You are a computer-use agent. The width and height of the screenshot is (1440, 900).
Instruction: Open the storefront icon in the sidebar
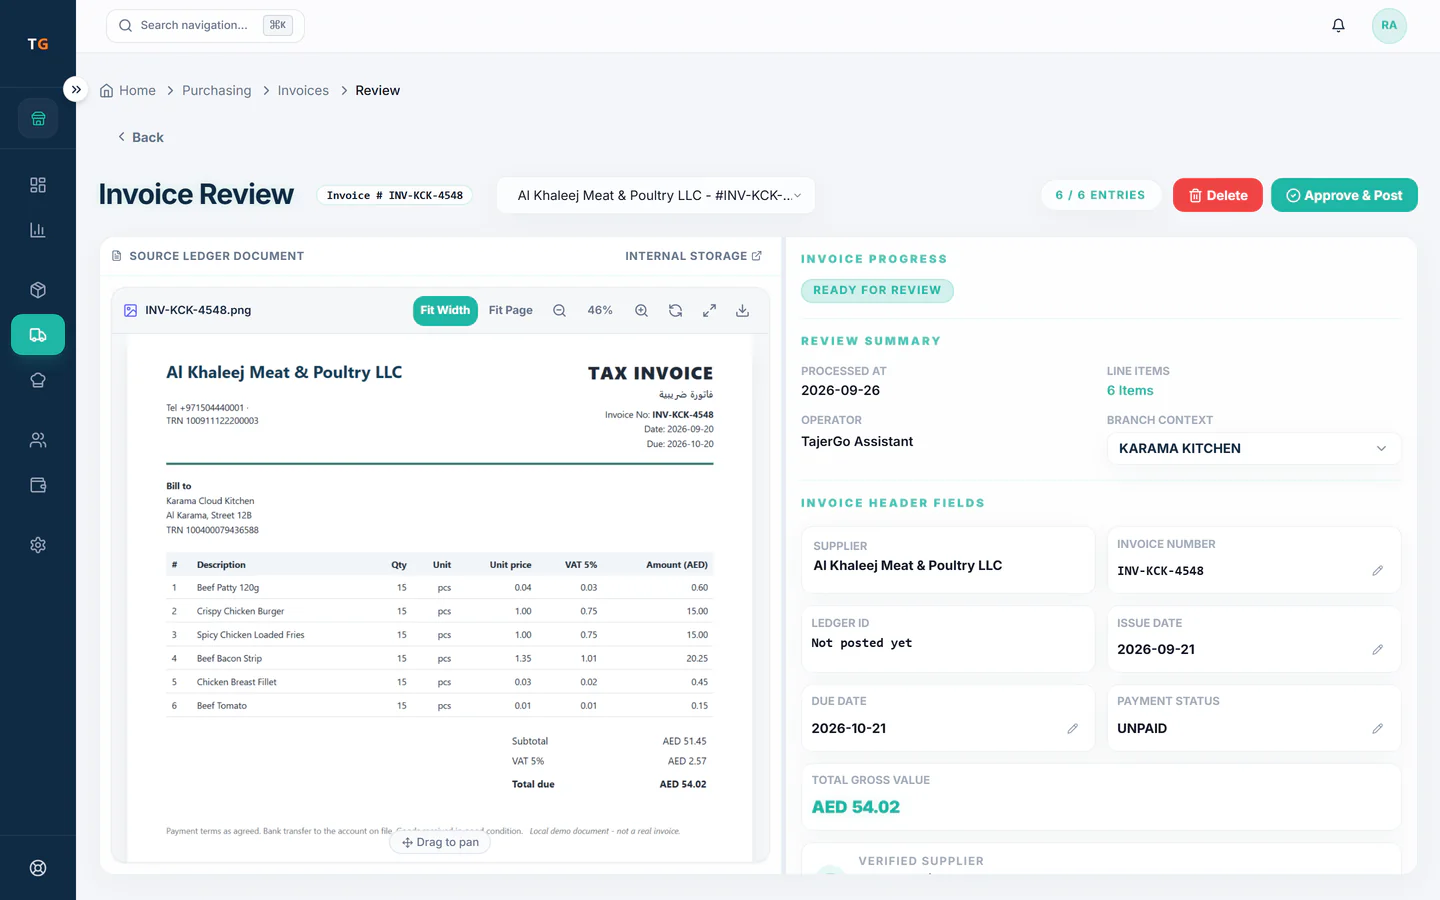coord(38,119)
